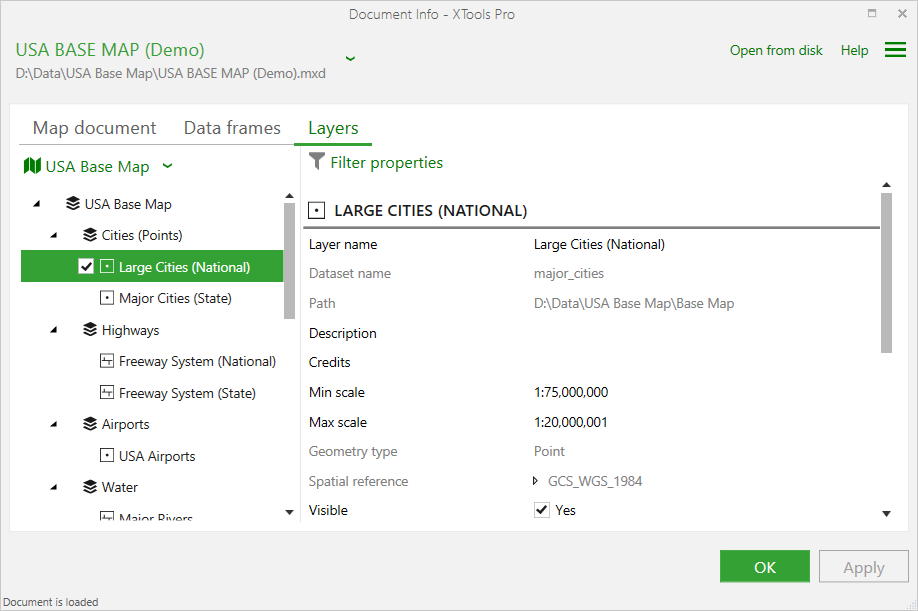
Task: Click the Layer name value Large Cities (National)
Action: [x=599, y=244]
